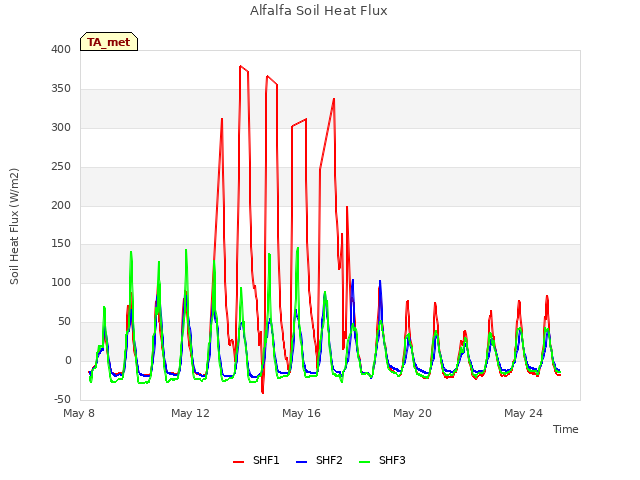
Task: Click the May 20 x-axis label
Action: [x=412, y=413]
